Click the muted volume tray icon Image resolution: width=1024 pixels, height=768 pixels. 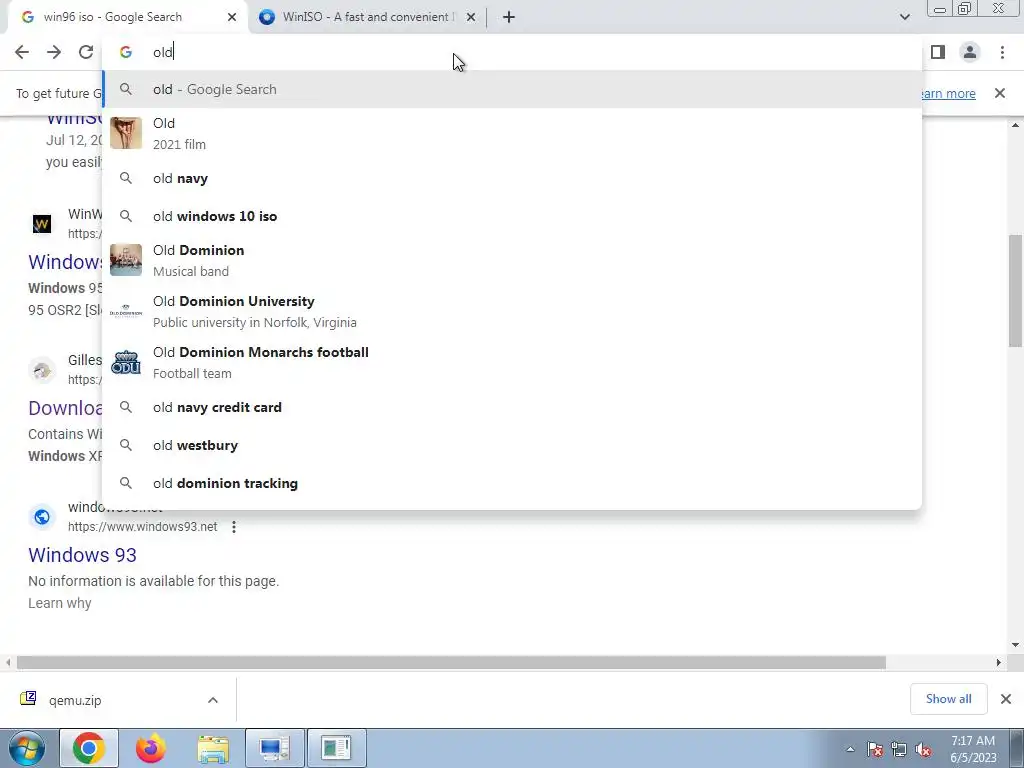[x=923, y=749]
